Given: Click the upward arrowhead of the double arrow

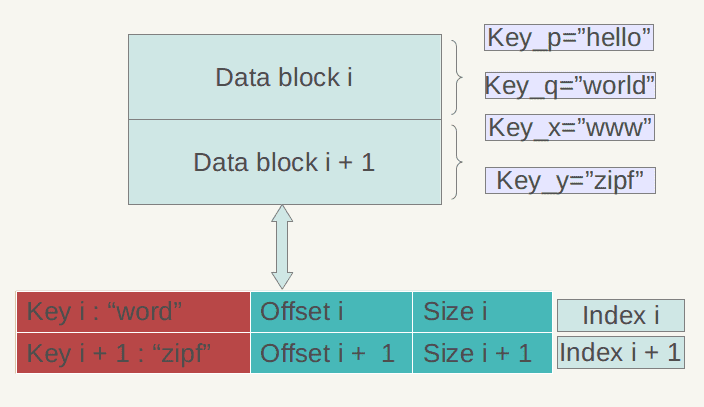Looking at the screenshot, I should [282, 214].
